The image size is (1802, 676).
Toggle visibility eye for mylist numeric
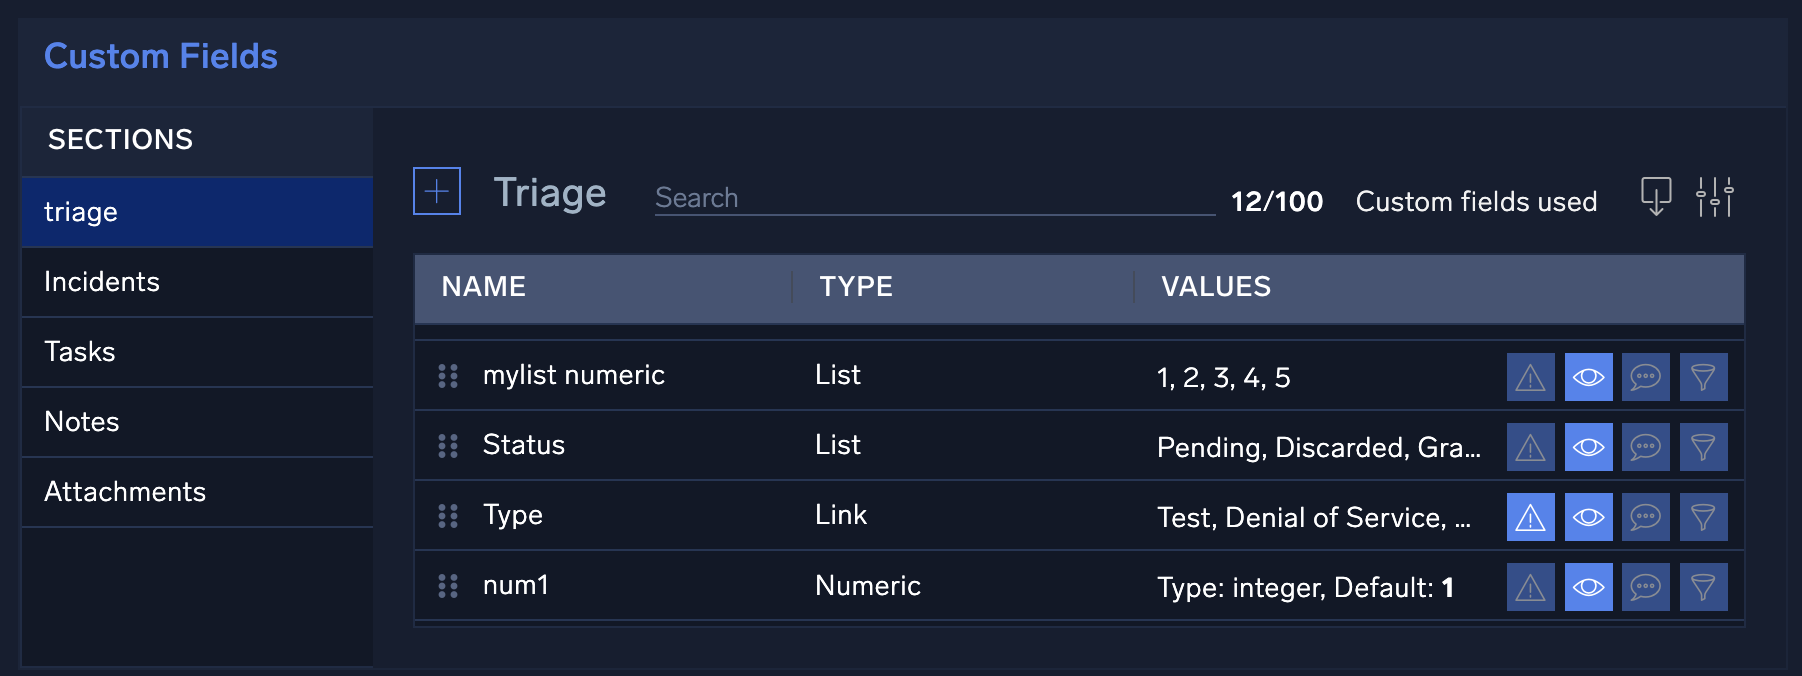[1588, 377]
